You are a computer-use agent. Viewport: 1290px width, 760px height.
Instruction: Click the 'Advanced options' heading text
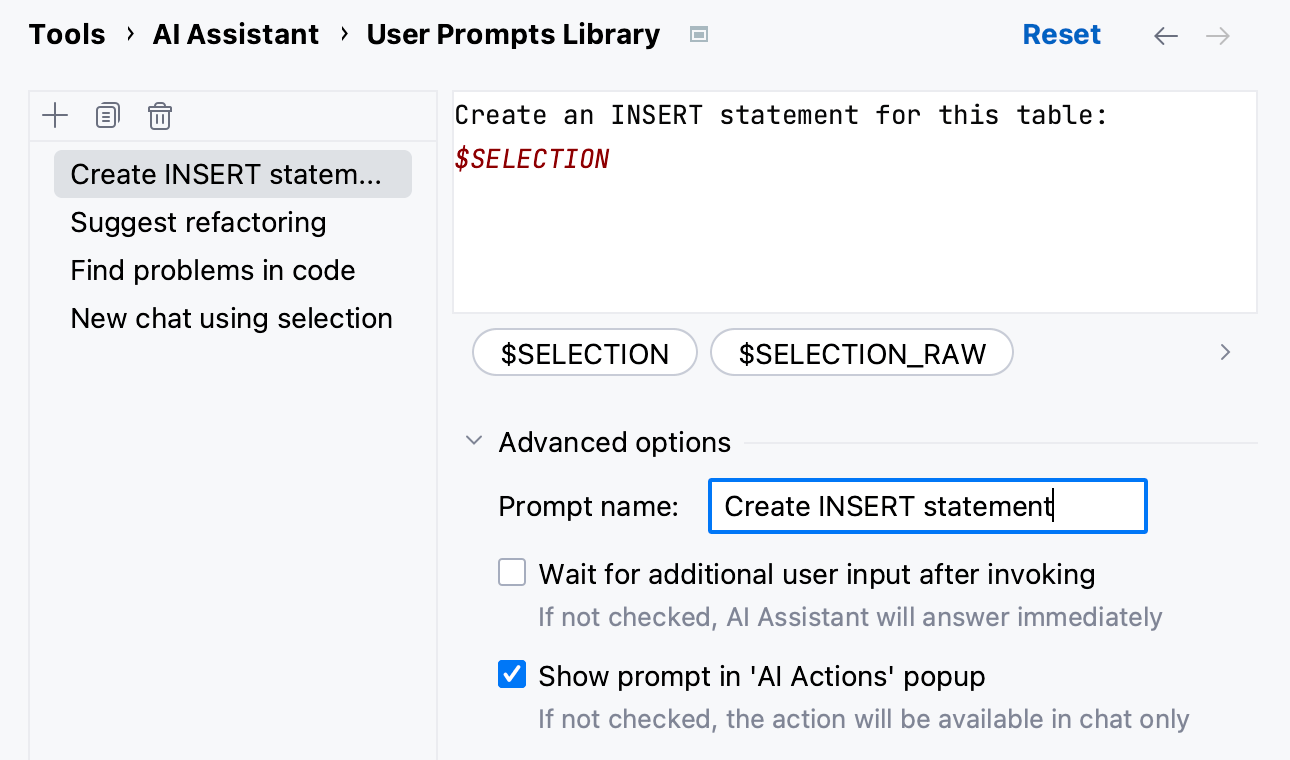615,442
